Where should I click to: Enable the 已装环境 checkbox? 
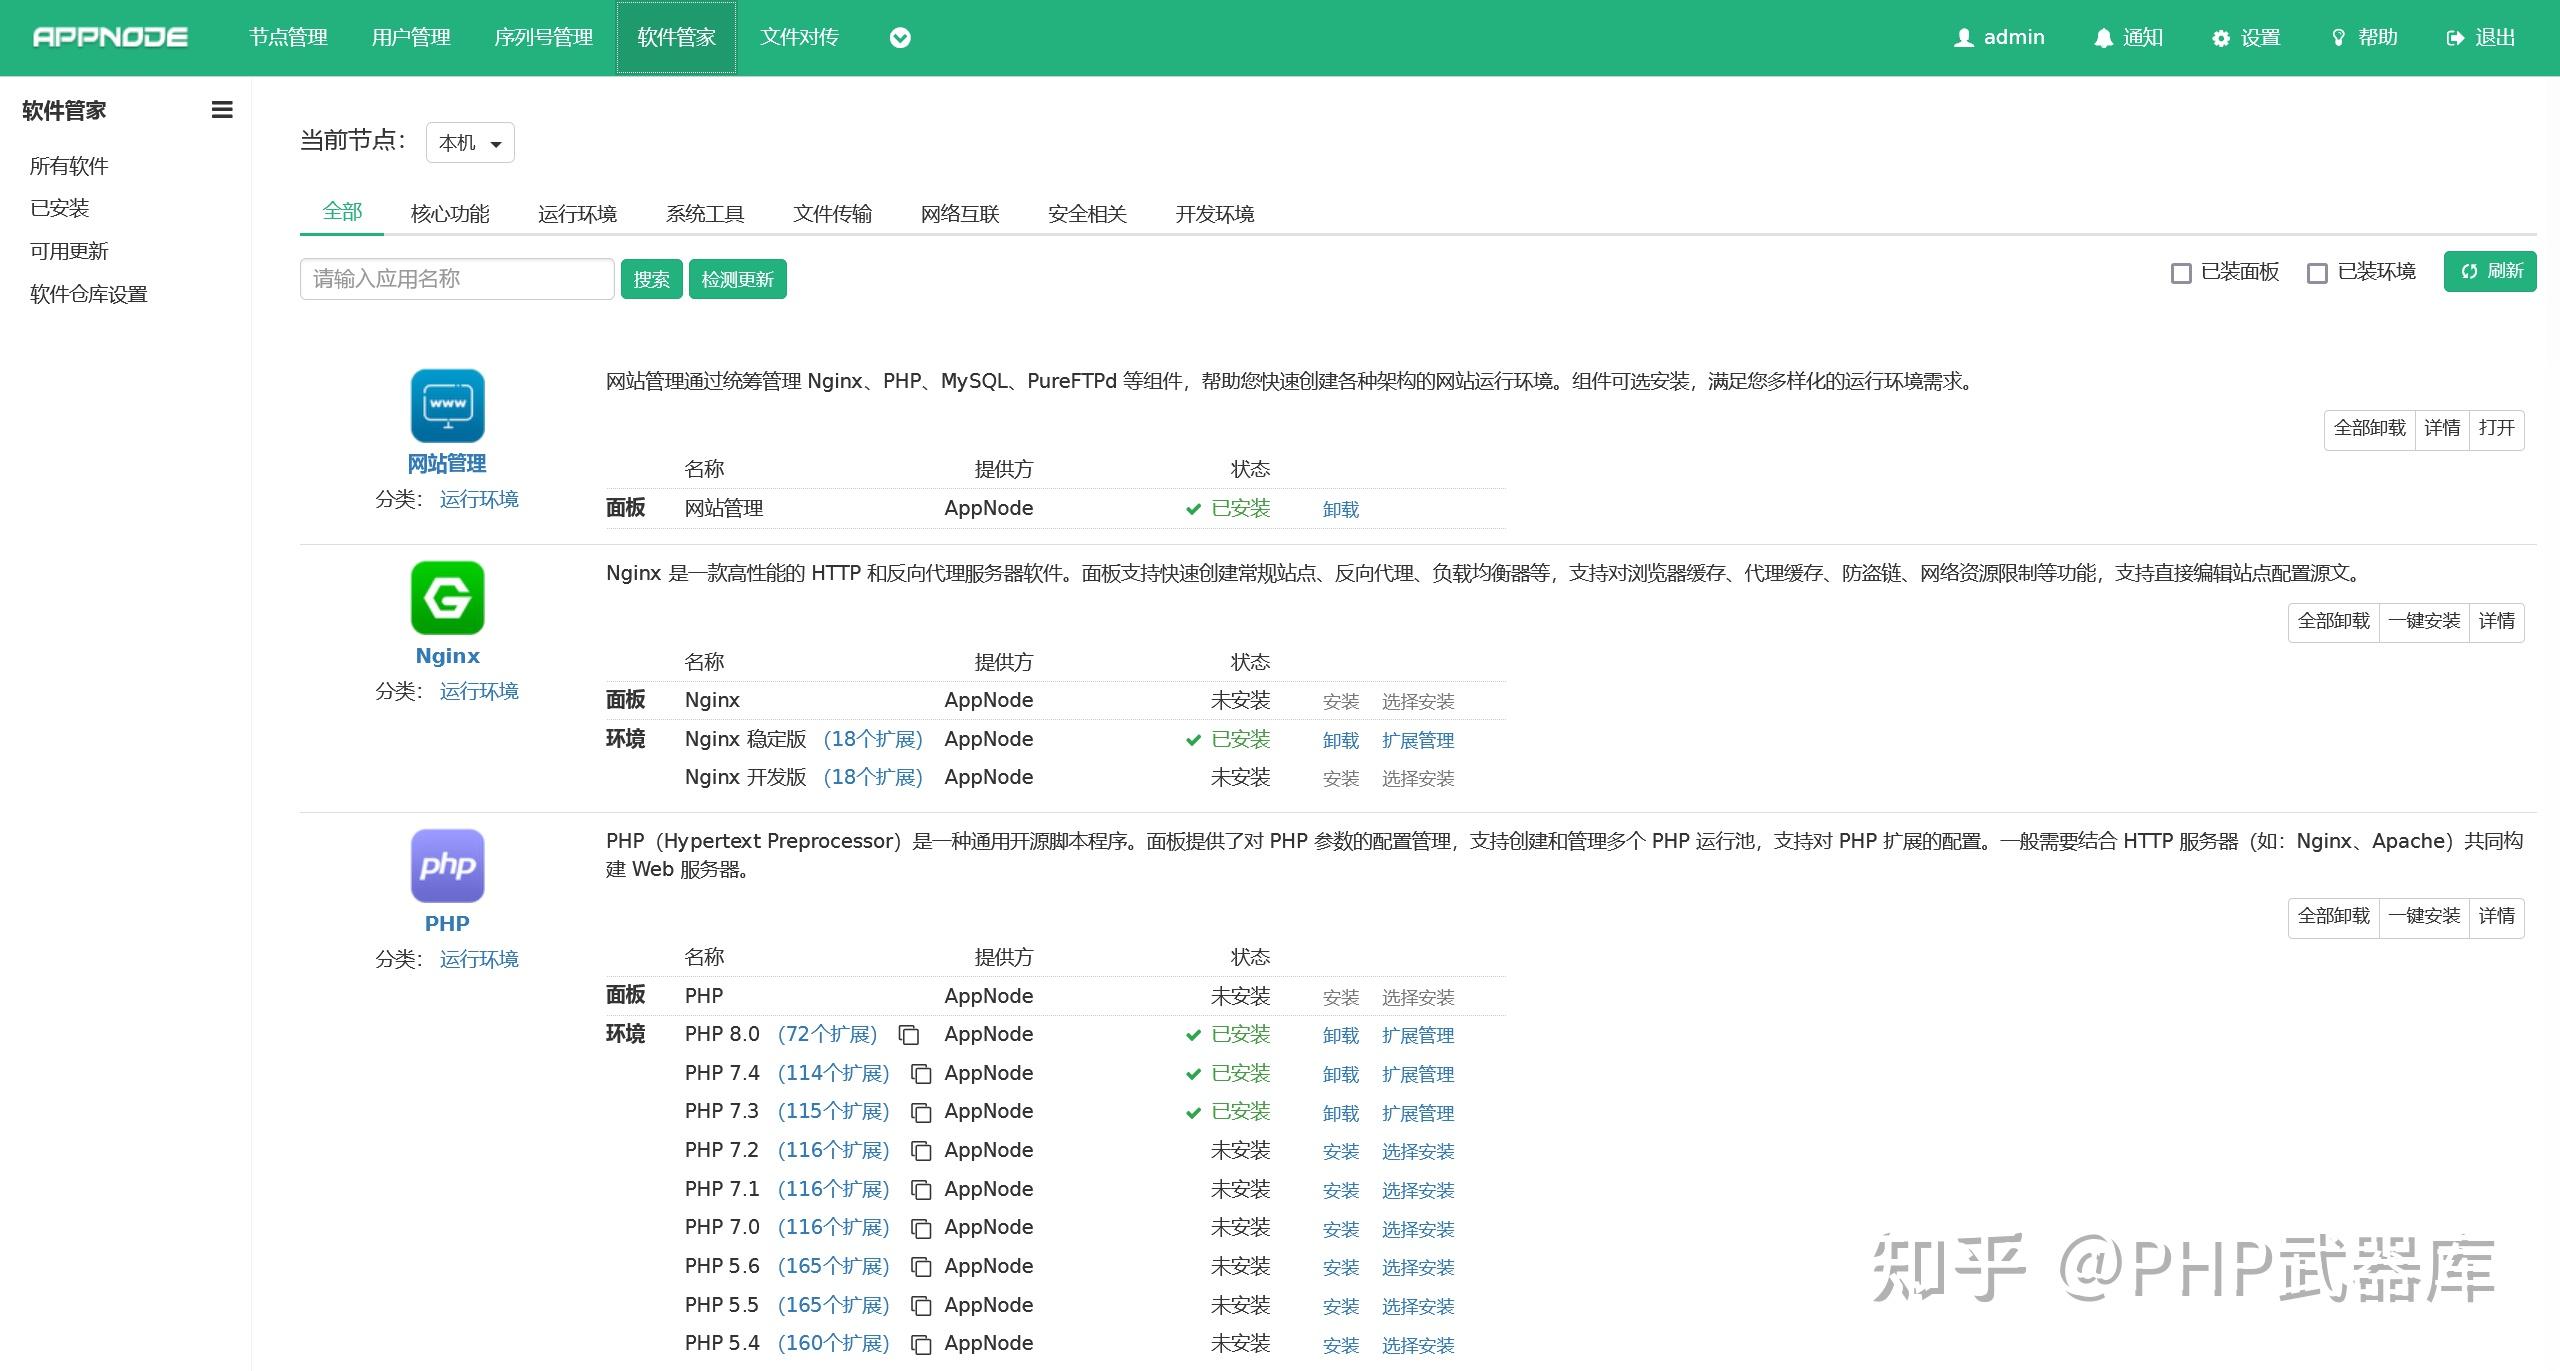pyautogui.click(x=2318, y=272)
